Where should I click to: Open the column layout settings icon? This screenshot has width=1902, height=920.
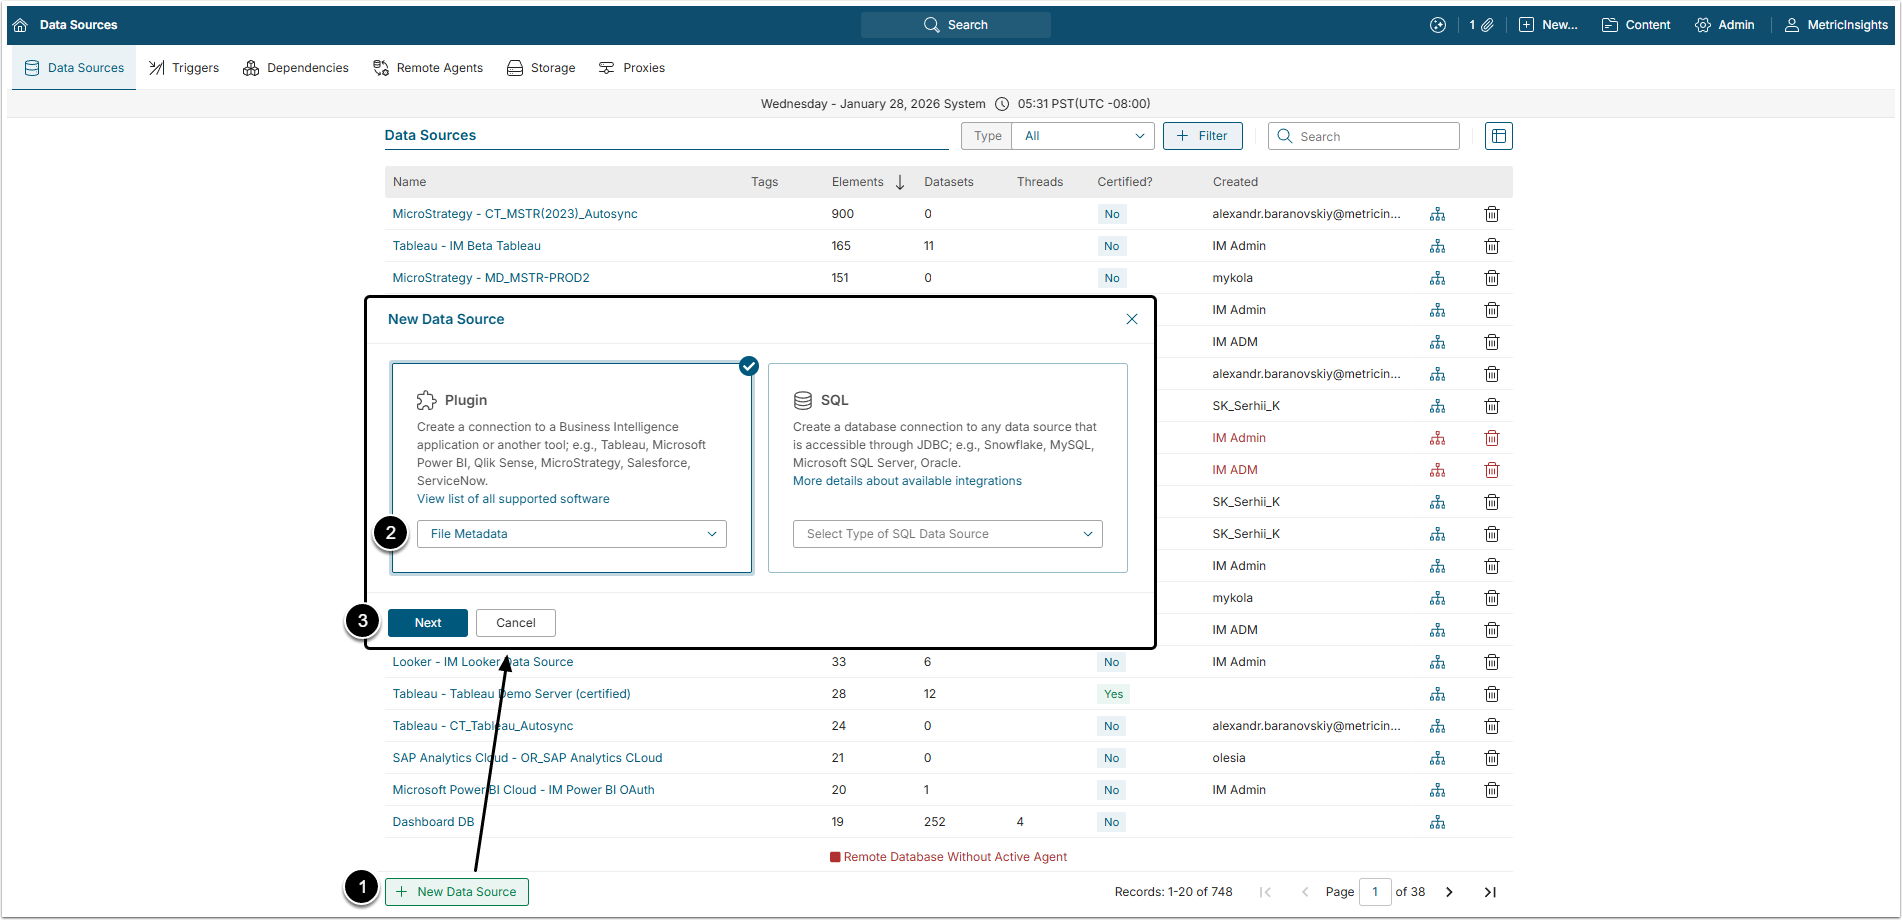click(1498, 136)
